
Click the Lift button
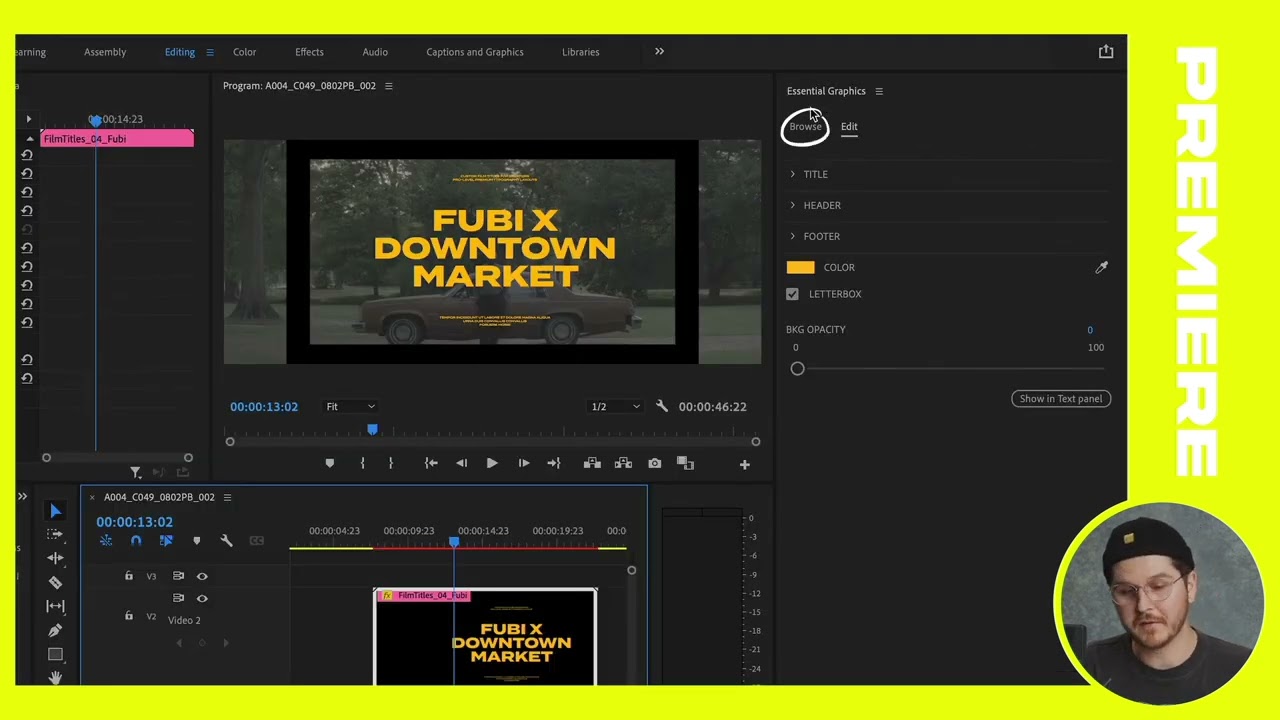point(592,463)
